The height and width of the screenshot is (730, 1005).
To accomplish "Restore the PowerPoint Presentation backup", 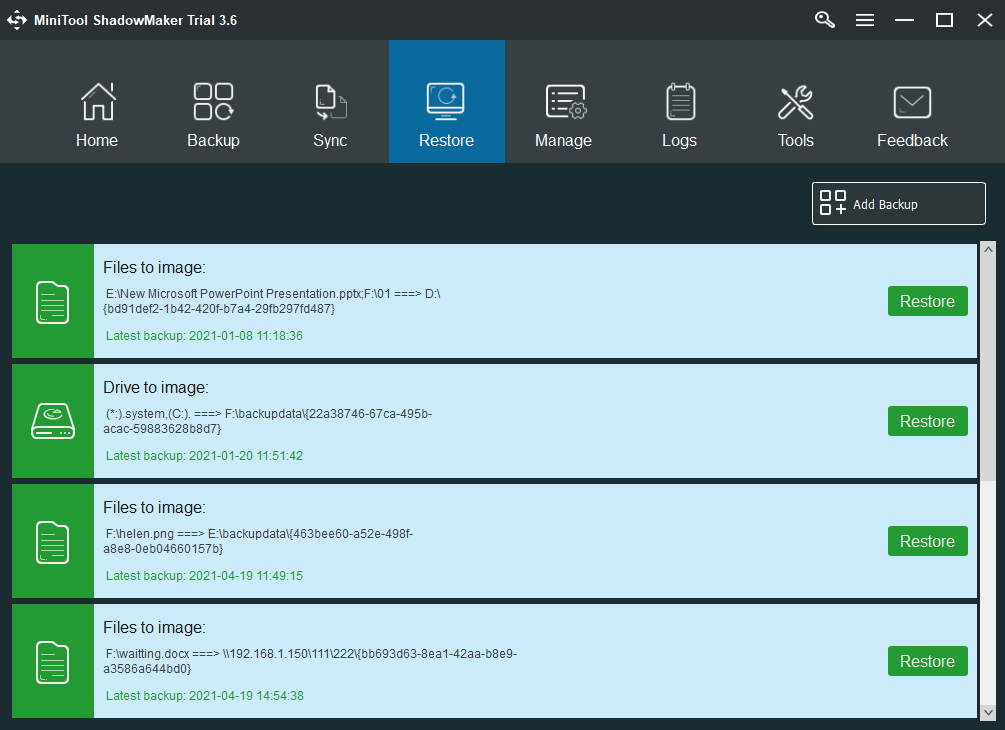I will click(927, 301).
